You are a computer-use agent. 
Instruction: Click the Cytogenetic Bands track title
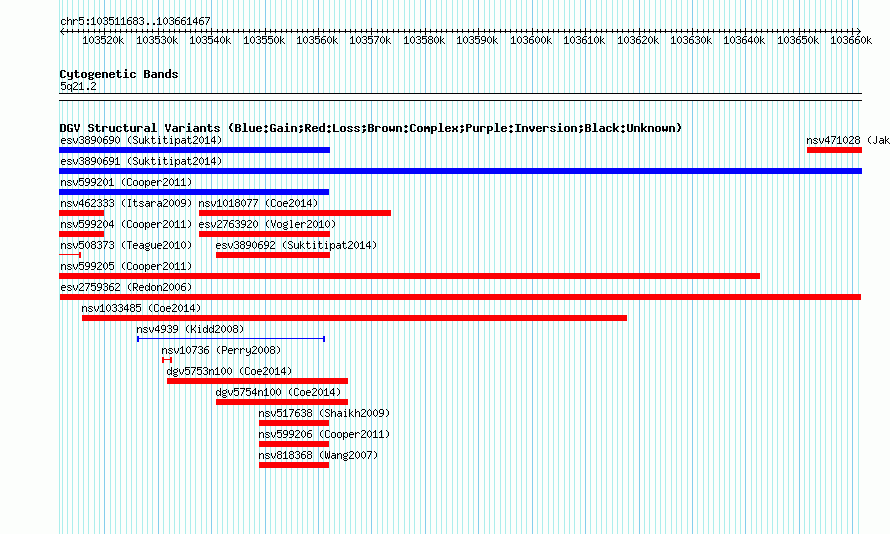(119, 74)
